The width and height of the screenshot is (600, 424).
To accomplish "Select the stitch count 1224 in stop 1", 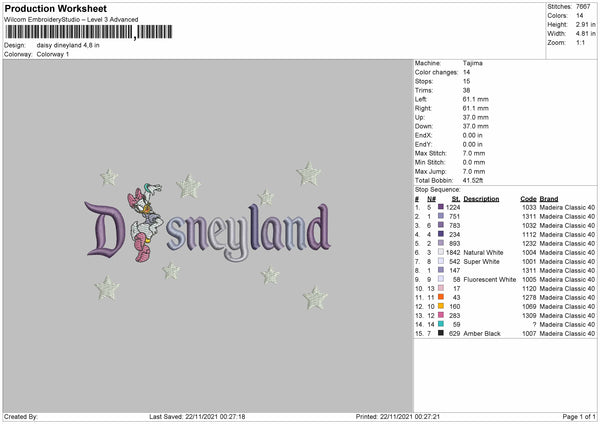I will pos(453,207).
